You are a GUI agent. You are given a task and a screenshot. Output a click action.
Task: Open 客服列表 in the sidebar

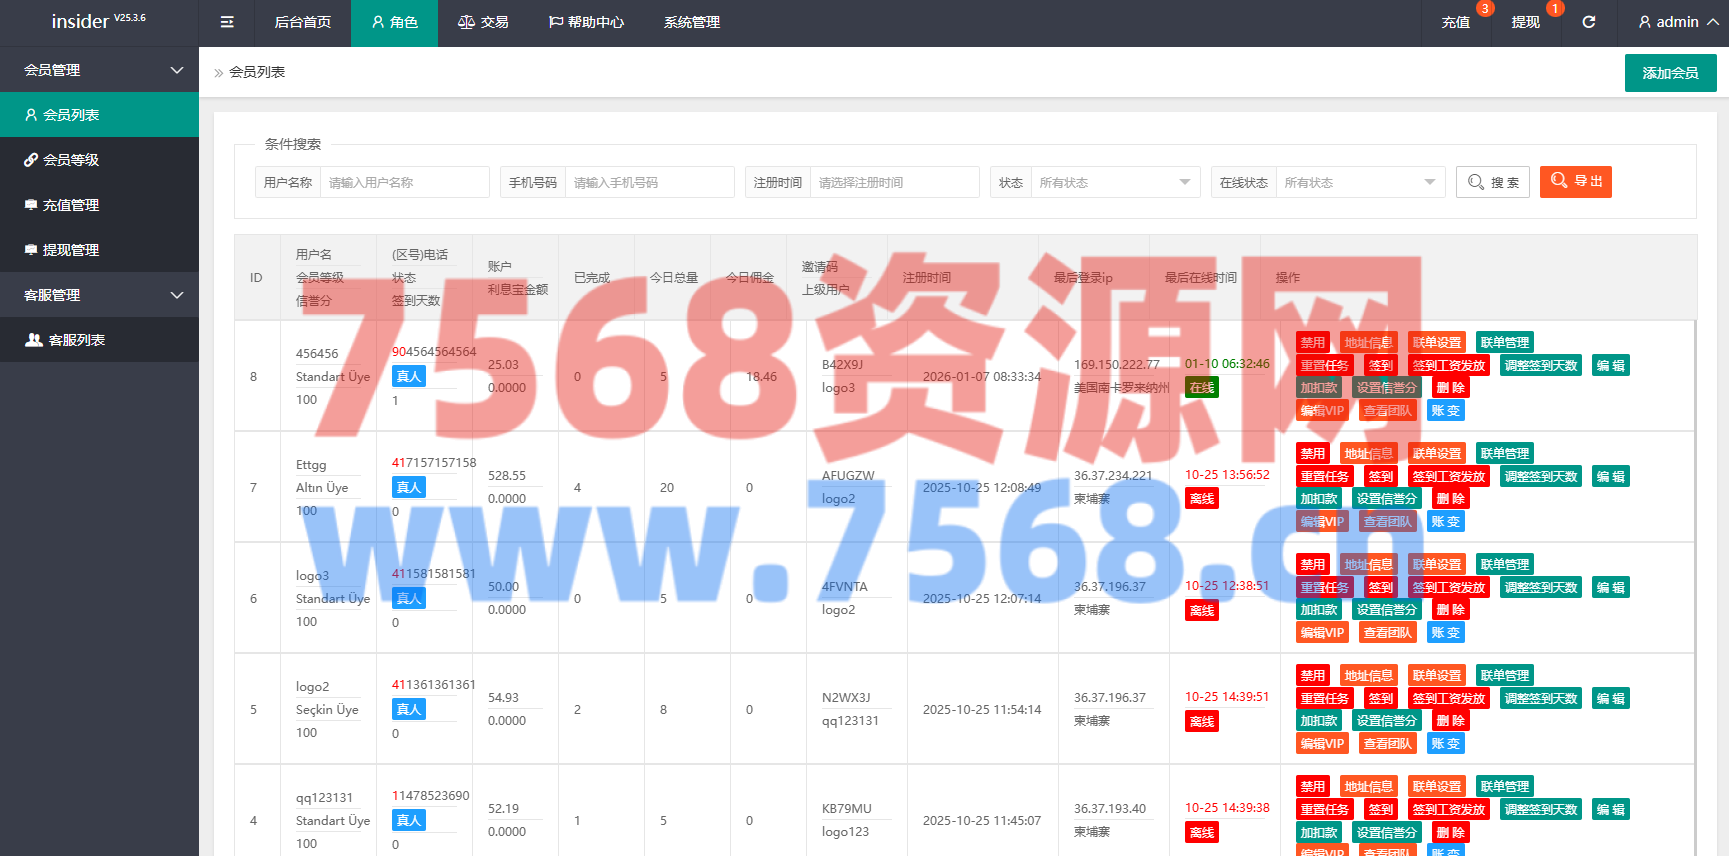76,340
